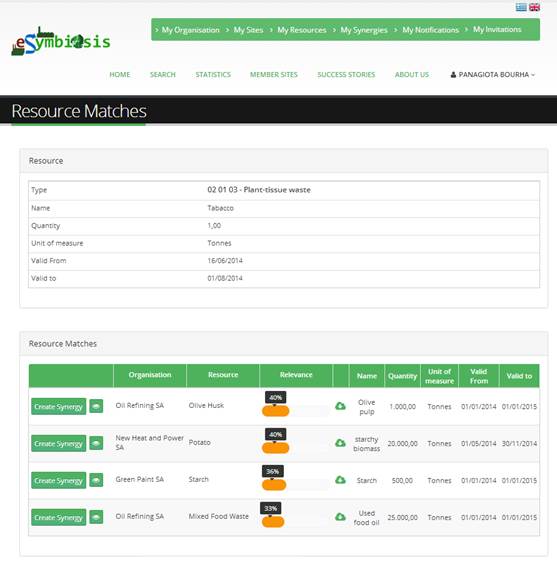Screen dimensions: 557x567
Task: Open the Search page
Action: pyautogui.click(x=163, y=74)
